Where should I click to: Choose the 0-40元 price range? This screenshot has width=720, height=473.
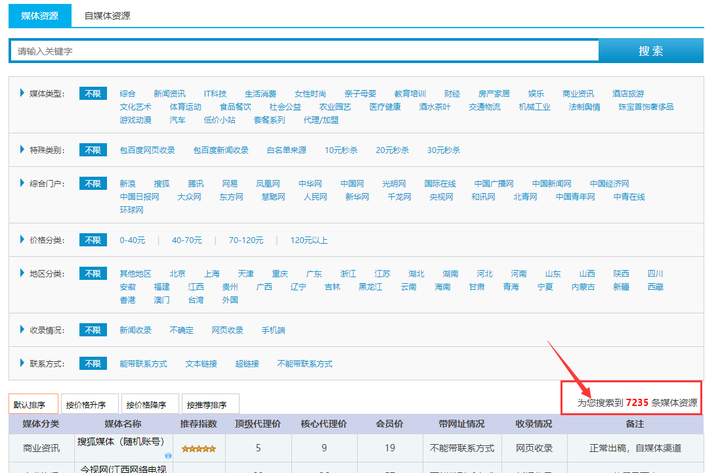pos(132,240)
